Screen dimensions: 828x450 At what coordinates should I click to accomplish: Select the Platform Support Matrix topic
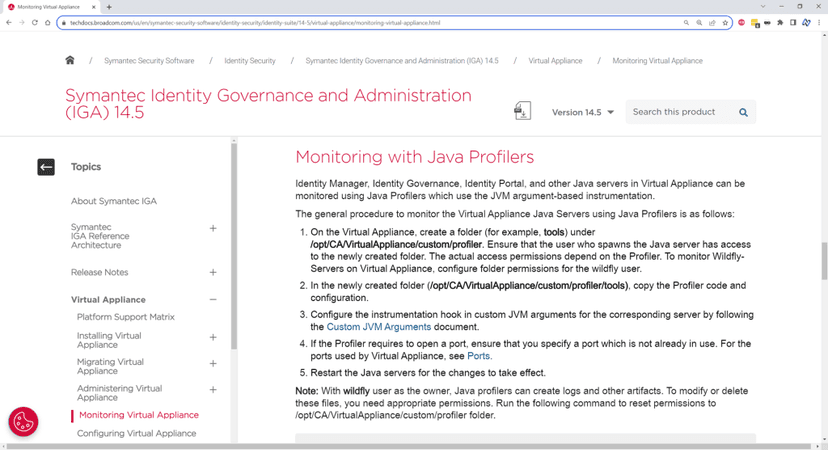coord(126,317)
